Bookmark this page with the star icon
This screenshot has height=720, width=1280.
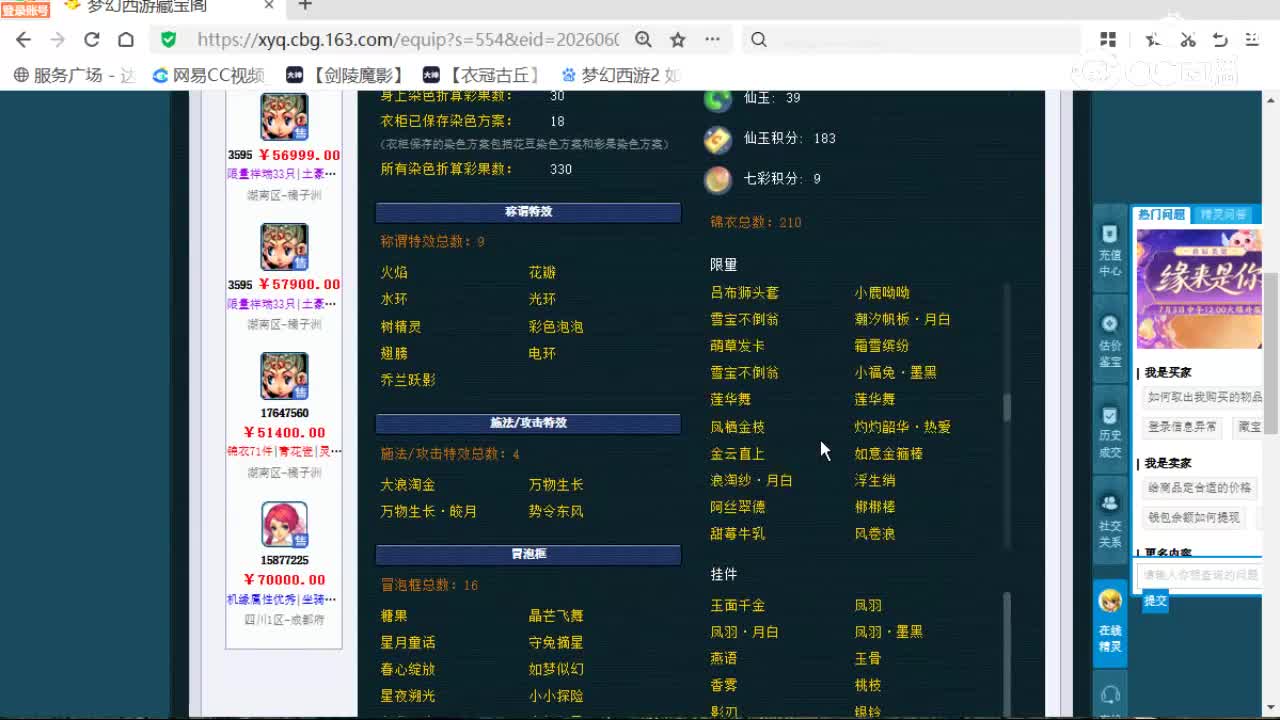tap(678, 40)
